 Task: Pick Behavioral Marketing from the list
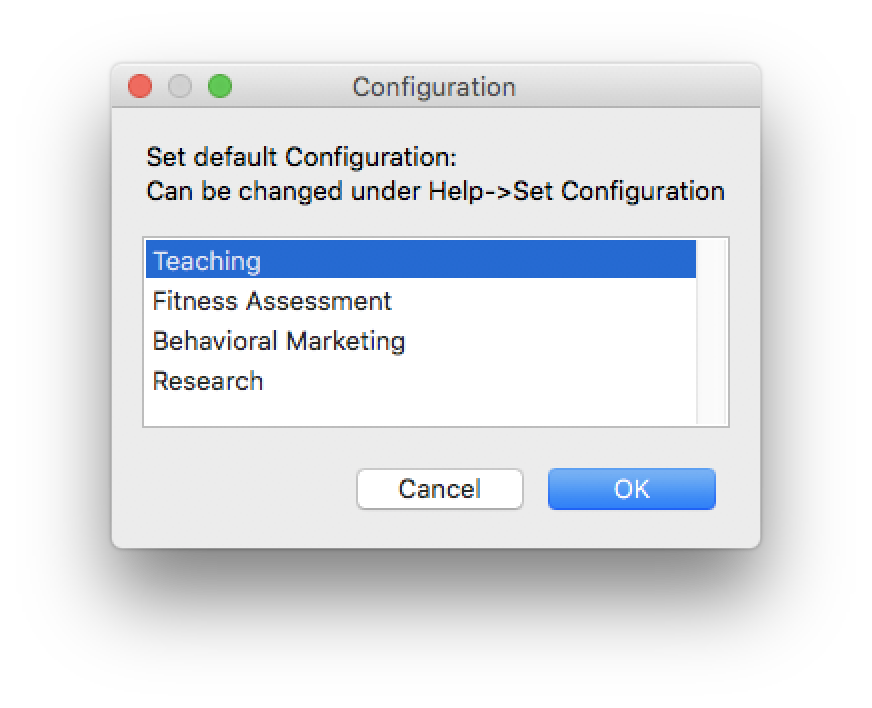coord(278,341)
